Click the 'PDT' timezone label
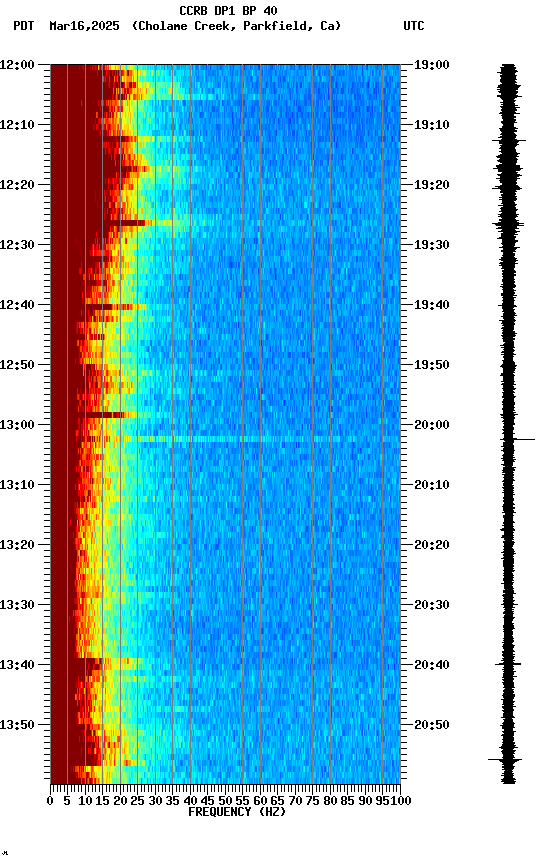 tap(24, 26)
